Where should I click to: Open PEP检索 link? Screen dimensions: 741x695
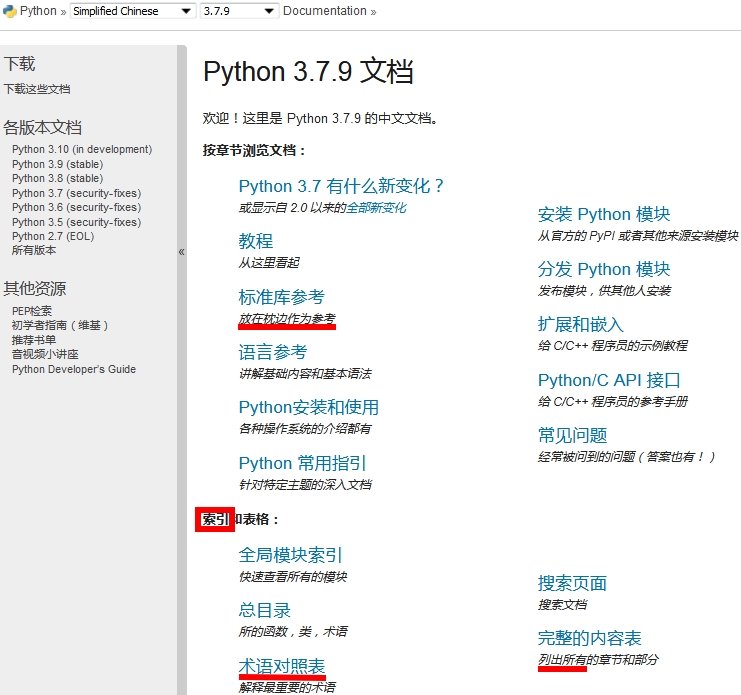click(x=32, y=311)
